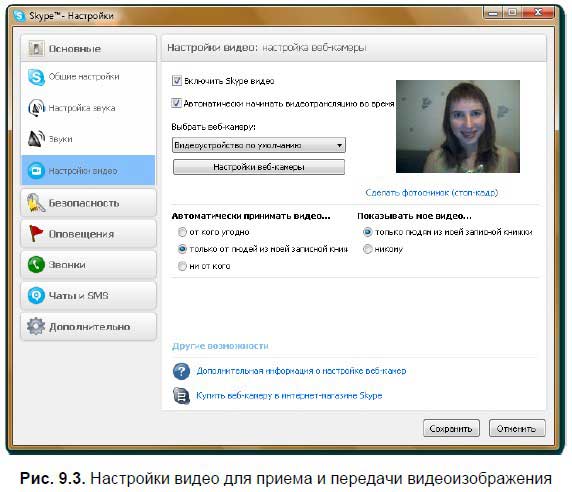Toggle the Включить Skype видео checkbox
Image resolution: width=572 pixels, height=492 pixels.
pyautogui.click(x=177, y=81)
